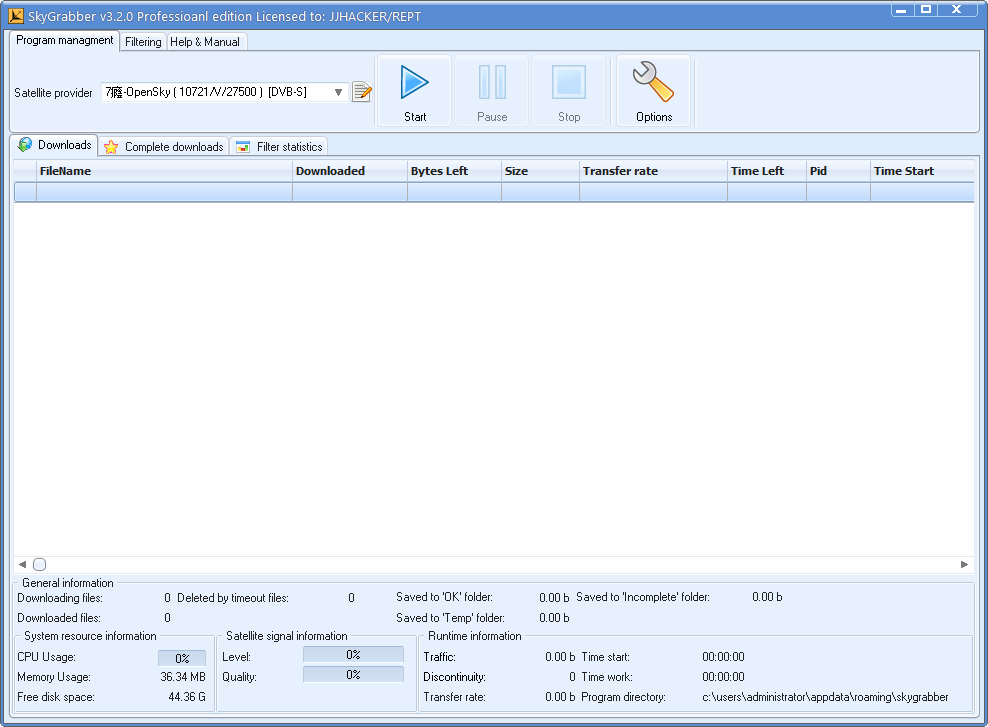Viewport: 988px width, 727px height.
Task: Sort by the Transfer rate column header
Action: 653,171
